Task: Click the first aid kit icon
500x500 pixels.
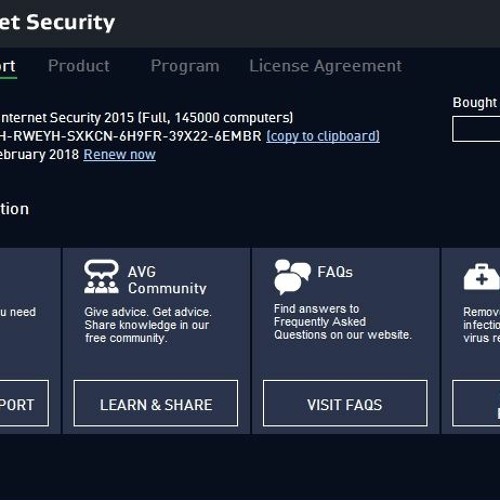Action: (482, 277)
